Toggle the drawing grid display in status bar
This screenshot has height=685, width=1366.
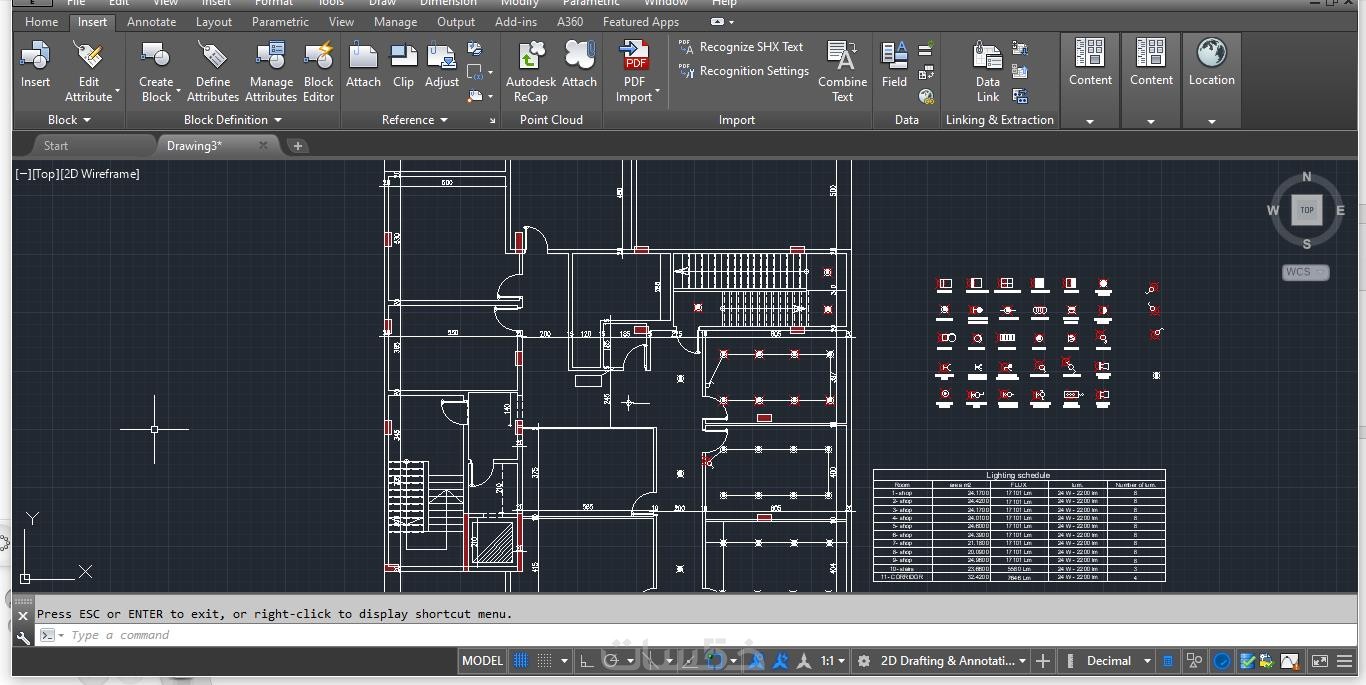coord(521,661)
